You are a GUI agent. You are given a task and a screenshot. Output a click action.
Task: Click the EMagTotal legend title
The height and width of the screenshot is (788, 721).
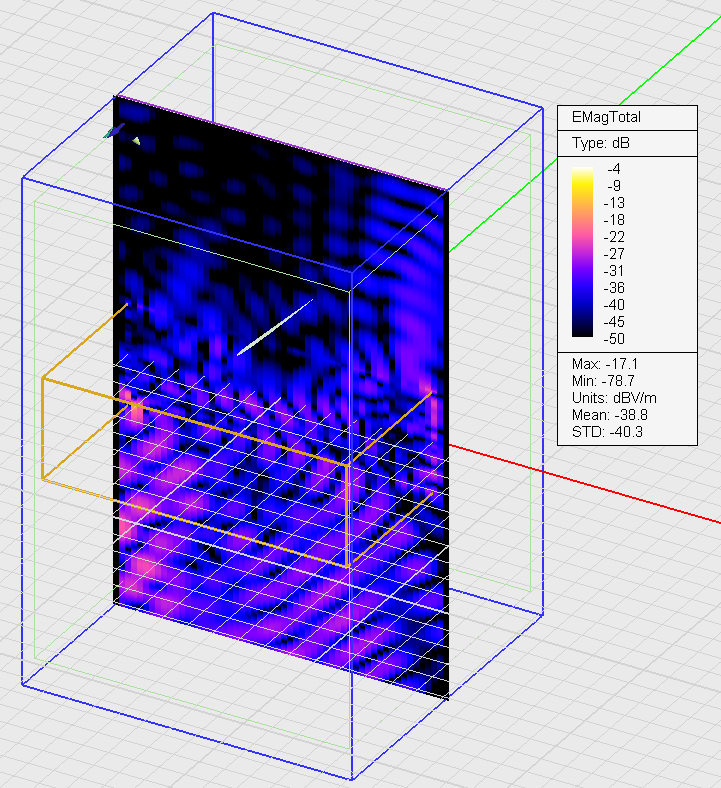606,117
